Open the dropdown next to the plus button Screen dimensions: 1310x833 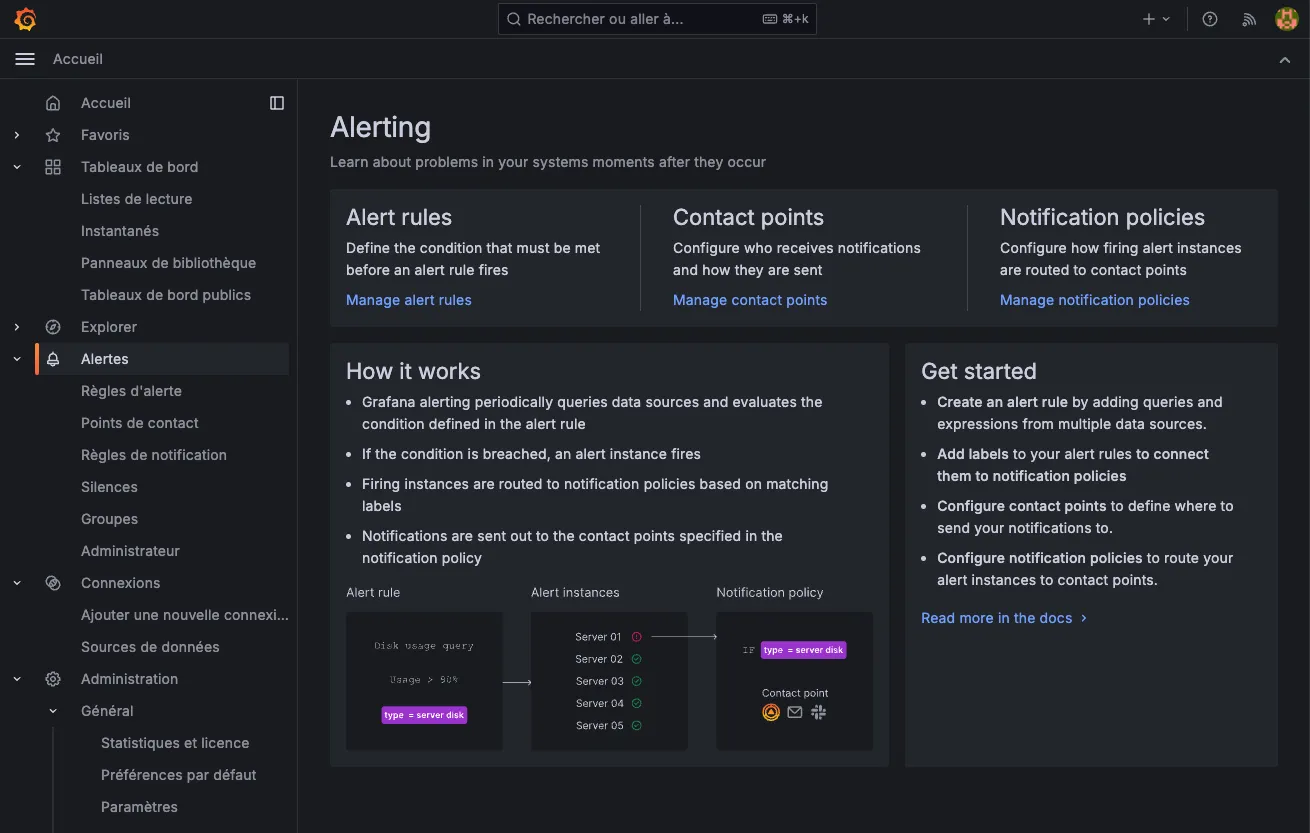pyautogui.click(x=1166, y=18)
